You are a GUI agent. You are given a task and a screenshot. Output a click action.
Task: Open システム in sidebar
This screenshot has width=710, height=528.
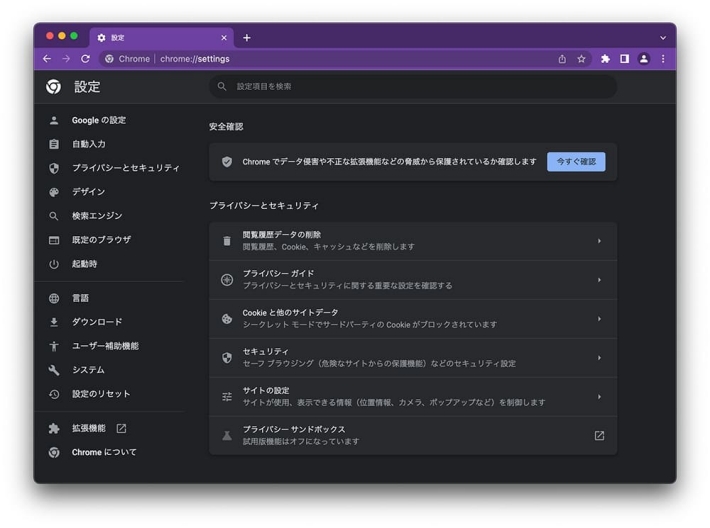click(x=88, y=370)
